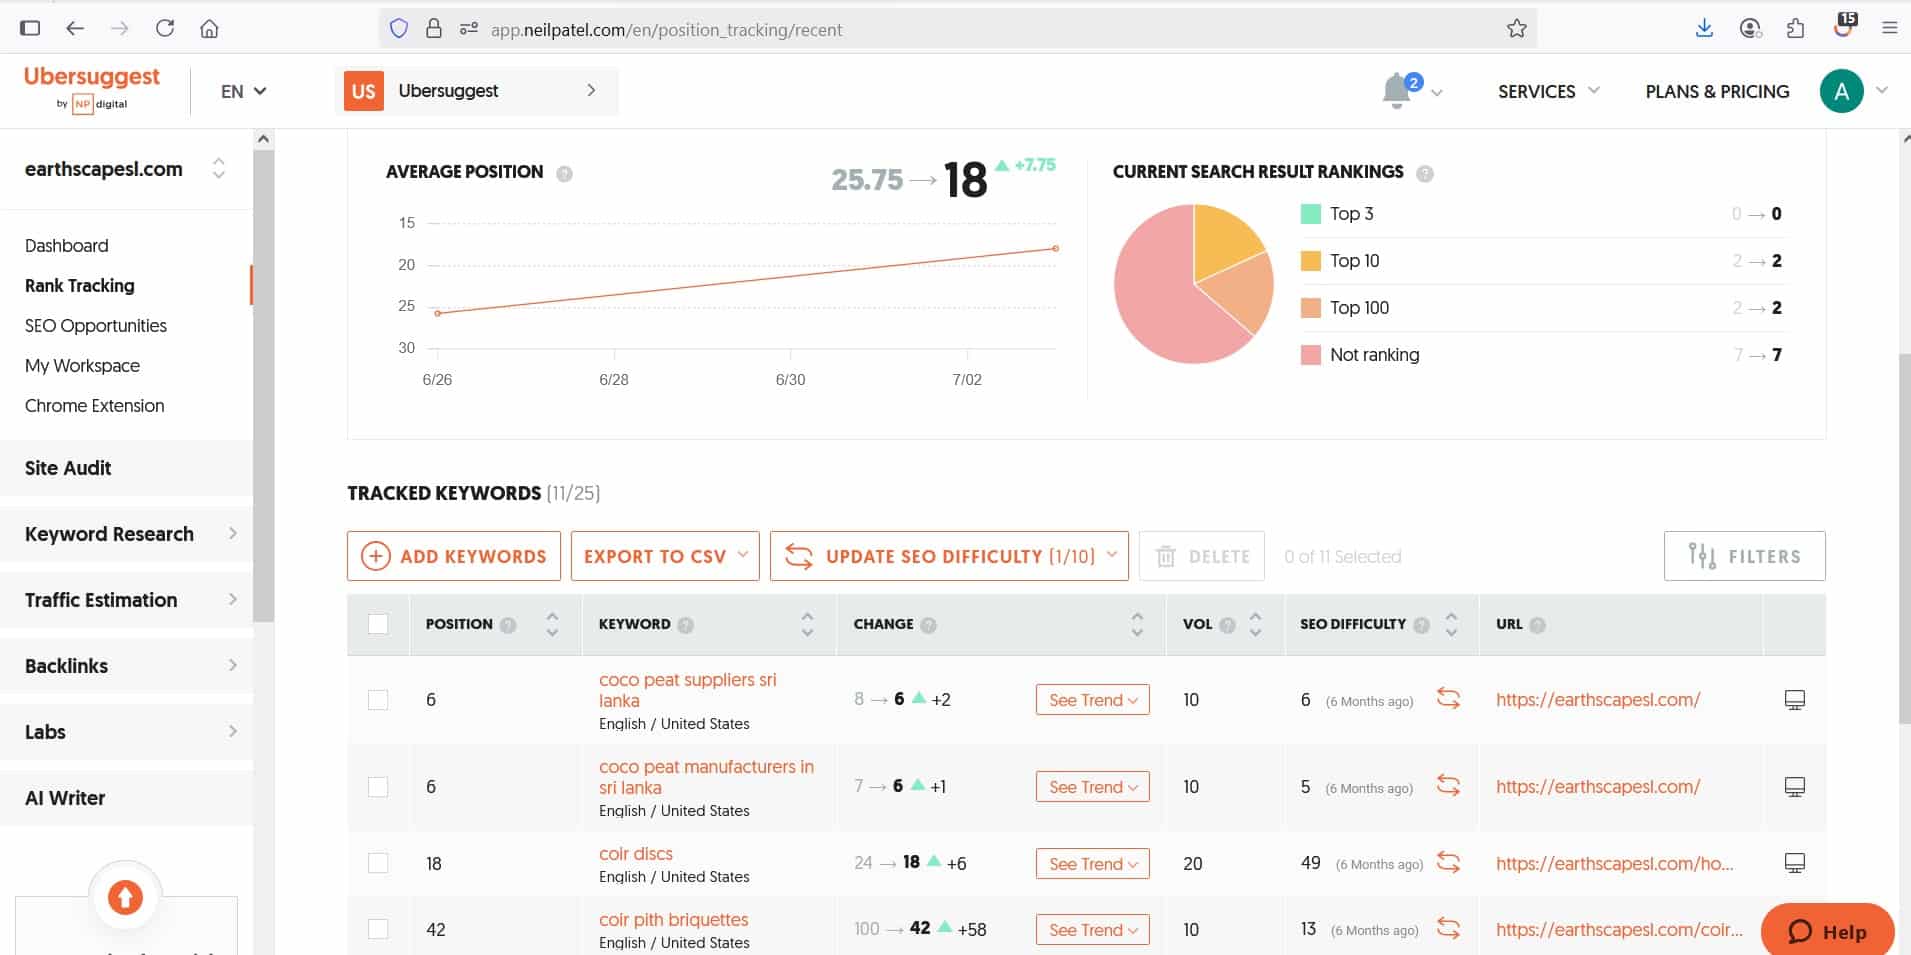Click the Not ranking pink legend swatch
Image resolution: width=1911 pixels, height=955 pixels.
1310,355
